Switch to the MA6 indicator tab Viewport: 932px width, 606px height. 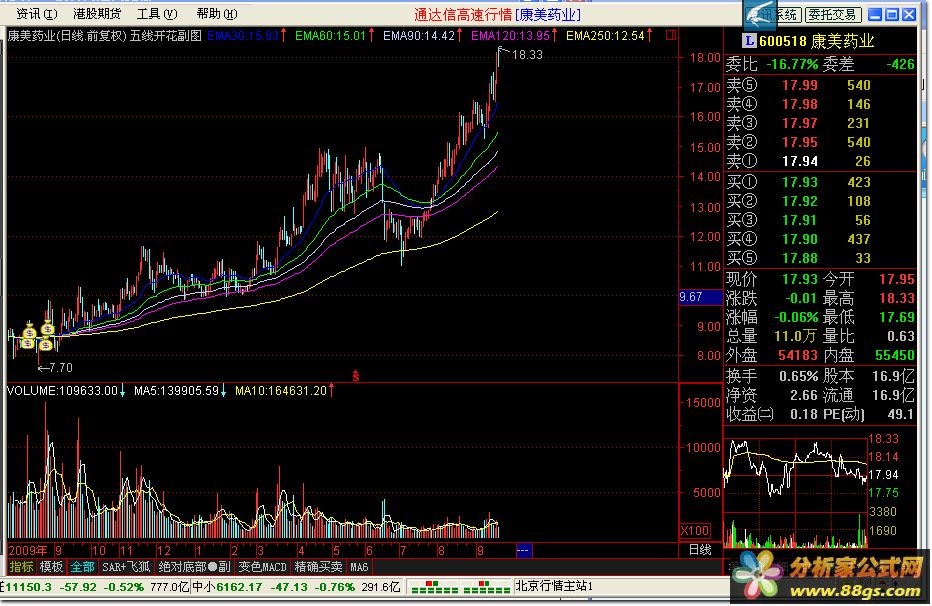click(x=359, y=567)
